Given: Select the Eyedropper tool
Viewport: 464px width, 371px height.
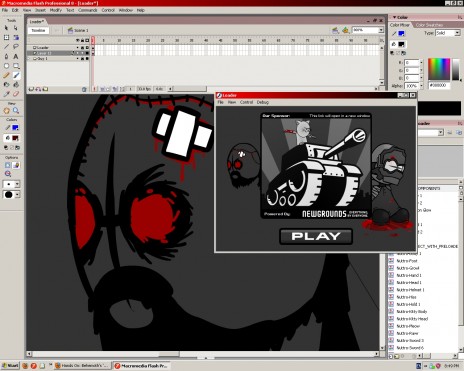Looking at the screenshot, I should (x=6, y=94).
